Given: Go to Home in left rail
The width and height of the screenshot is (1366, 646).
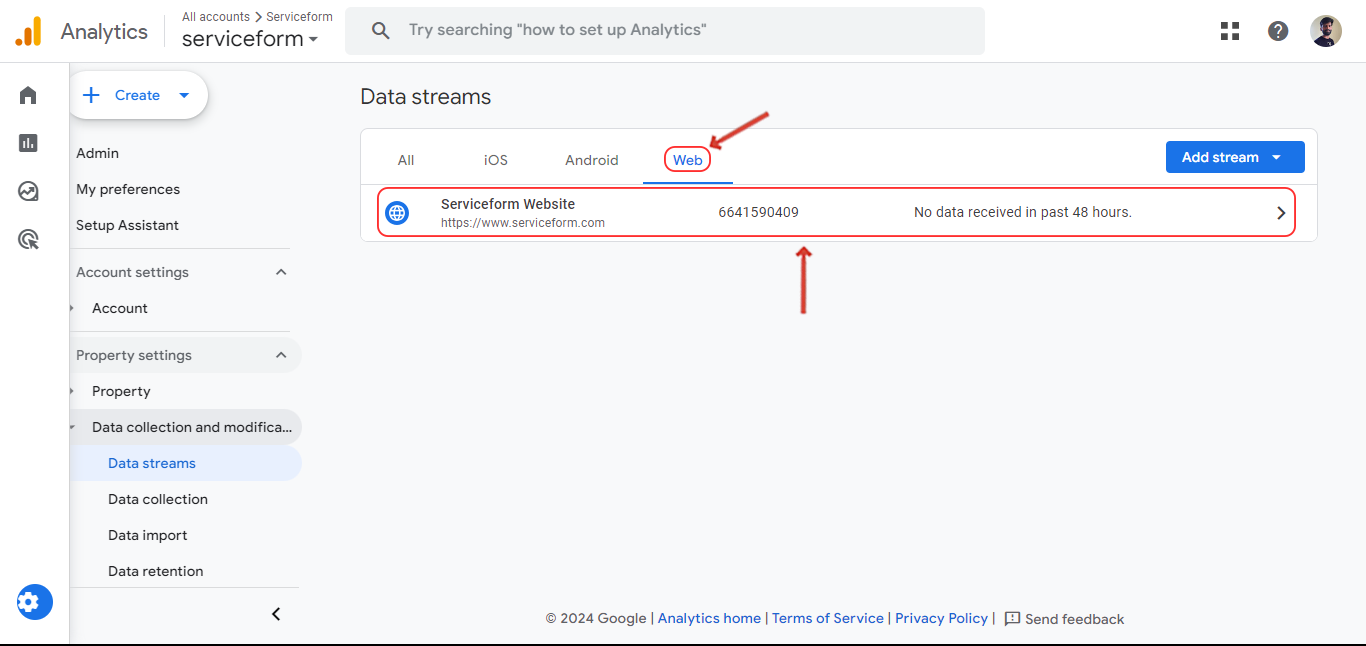Looking at the screenshot, I should pos(28,95).
